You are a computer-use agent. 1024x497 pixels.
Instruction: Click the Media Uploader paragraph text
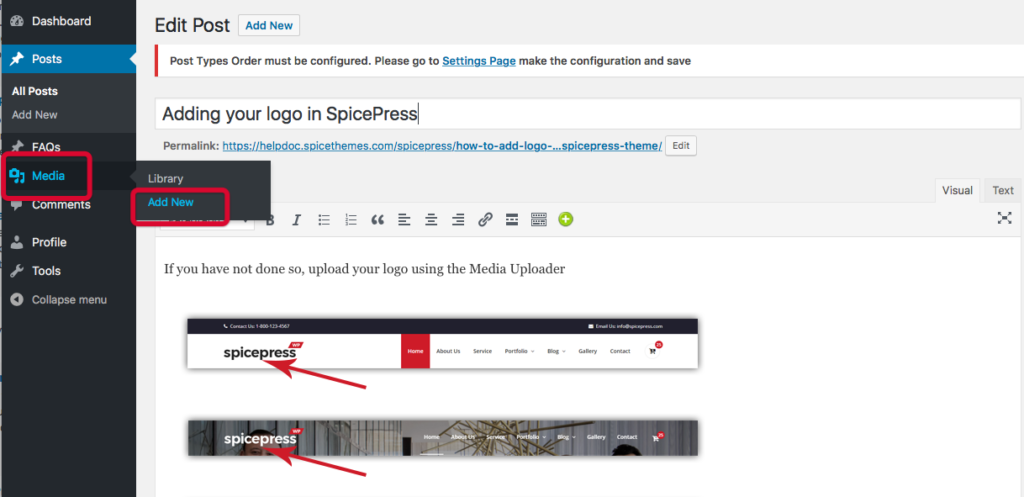point(364,269)
